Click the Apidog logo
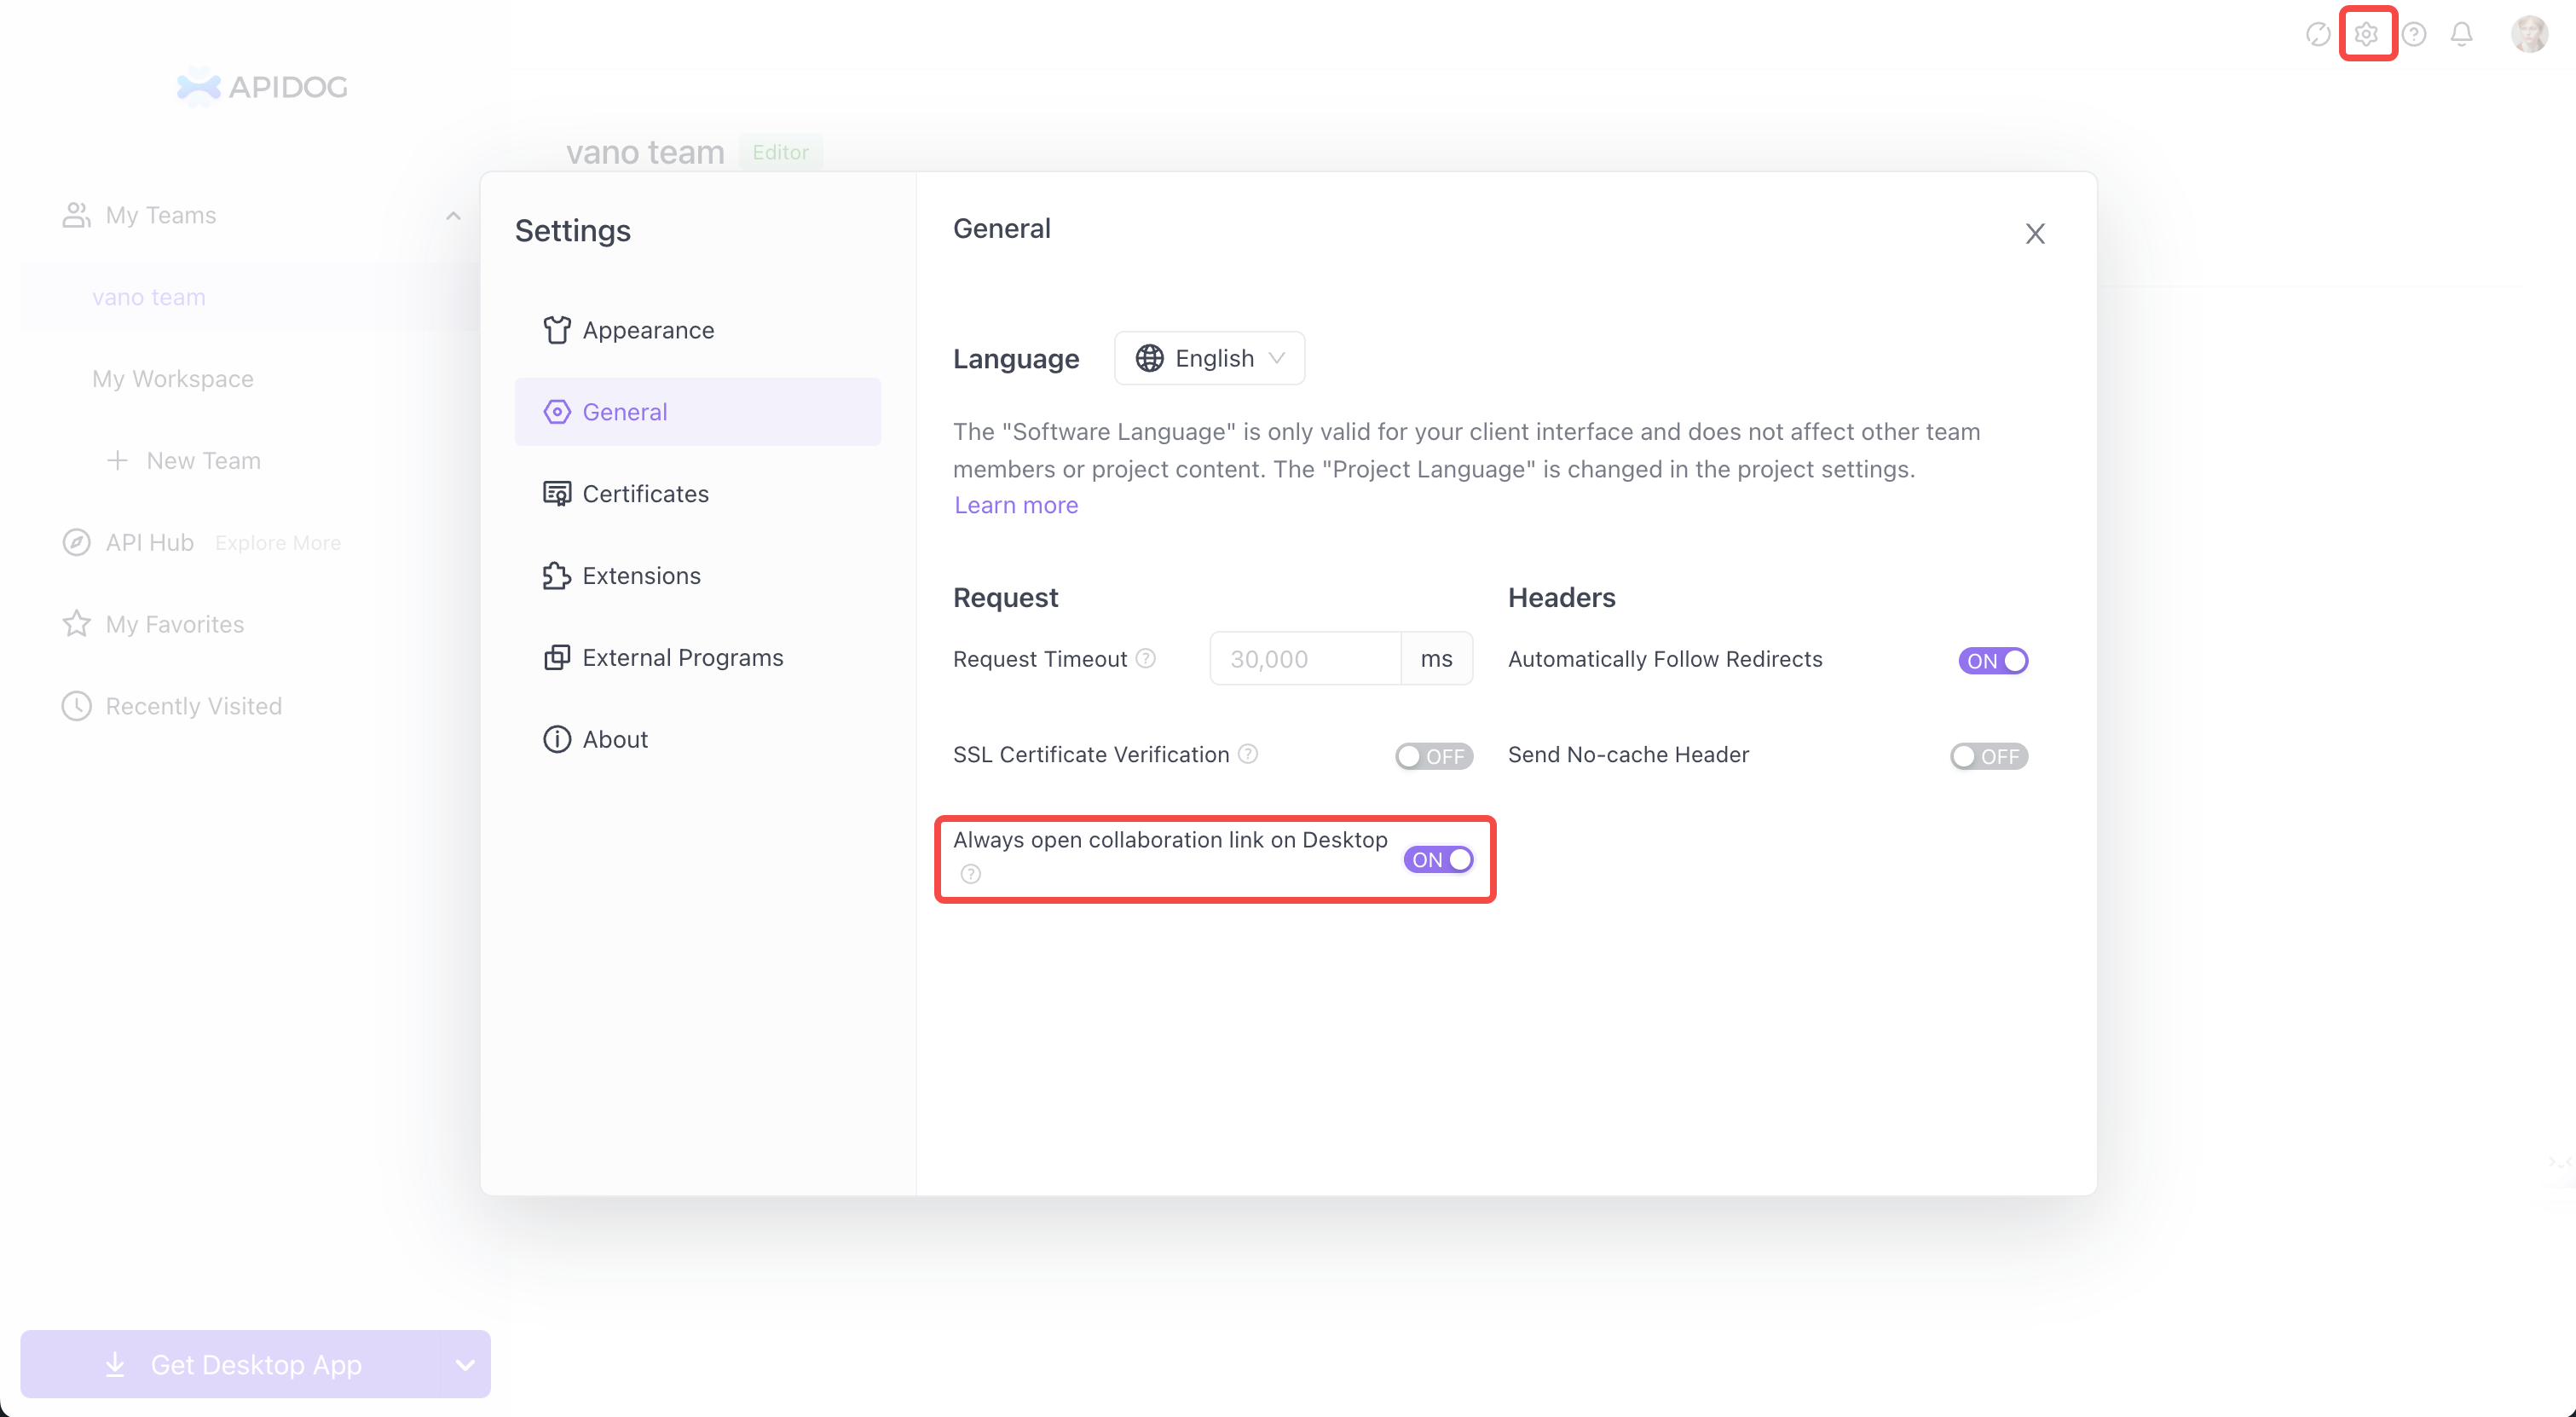The height and width of the screenshot is (1417, 2576). [262, 87]
